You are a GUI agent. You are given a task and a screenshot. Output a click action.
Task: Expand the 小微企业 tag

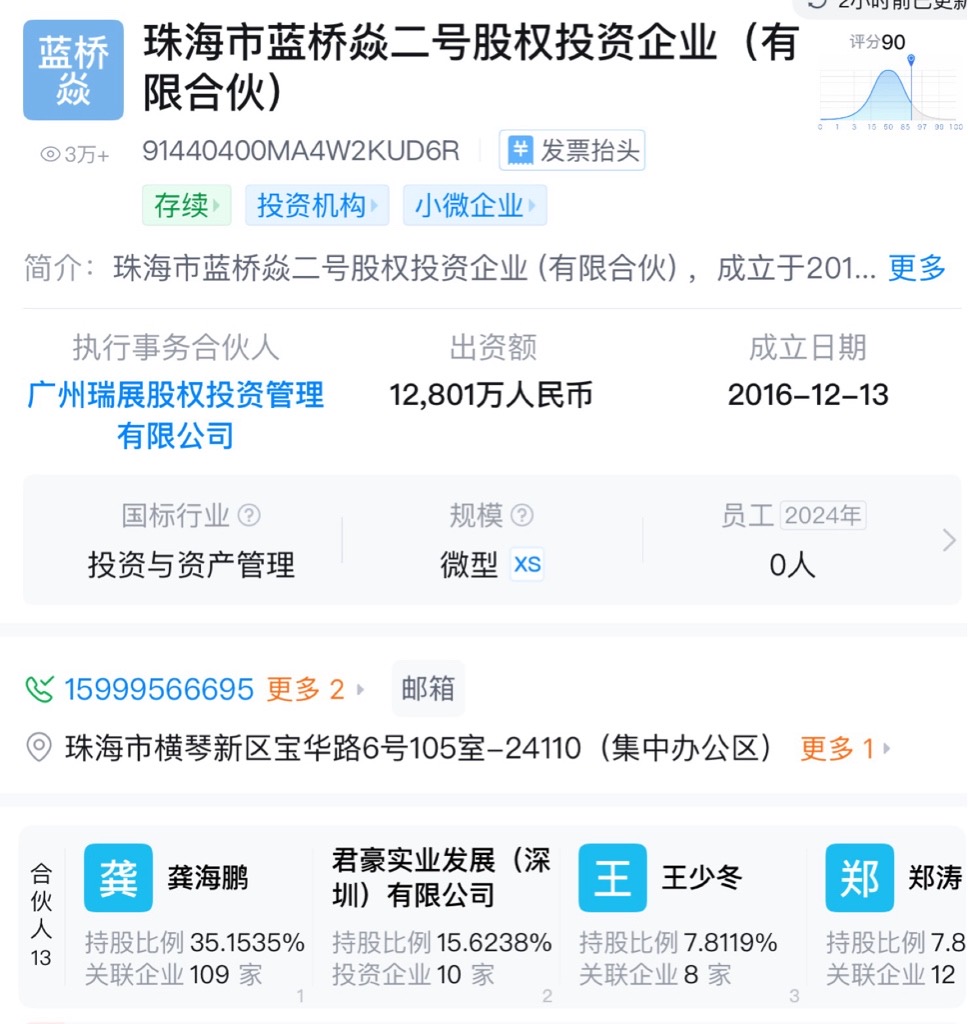475,206
